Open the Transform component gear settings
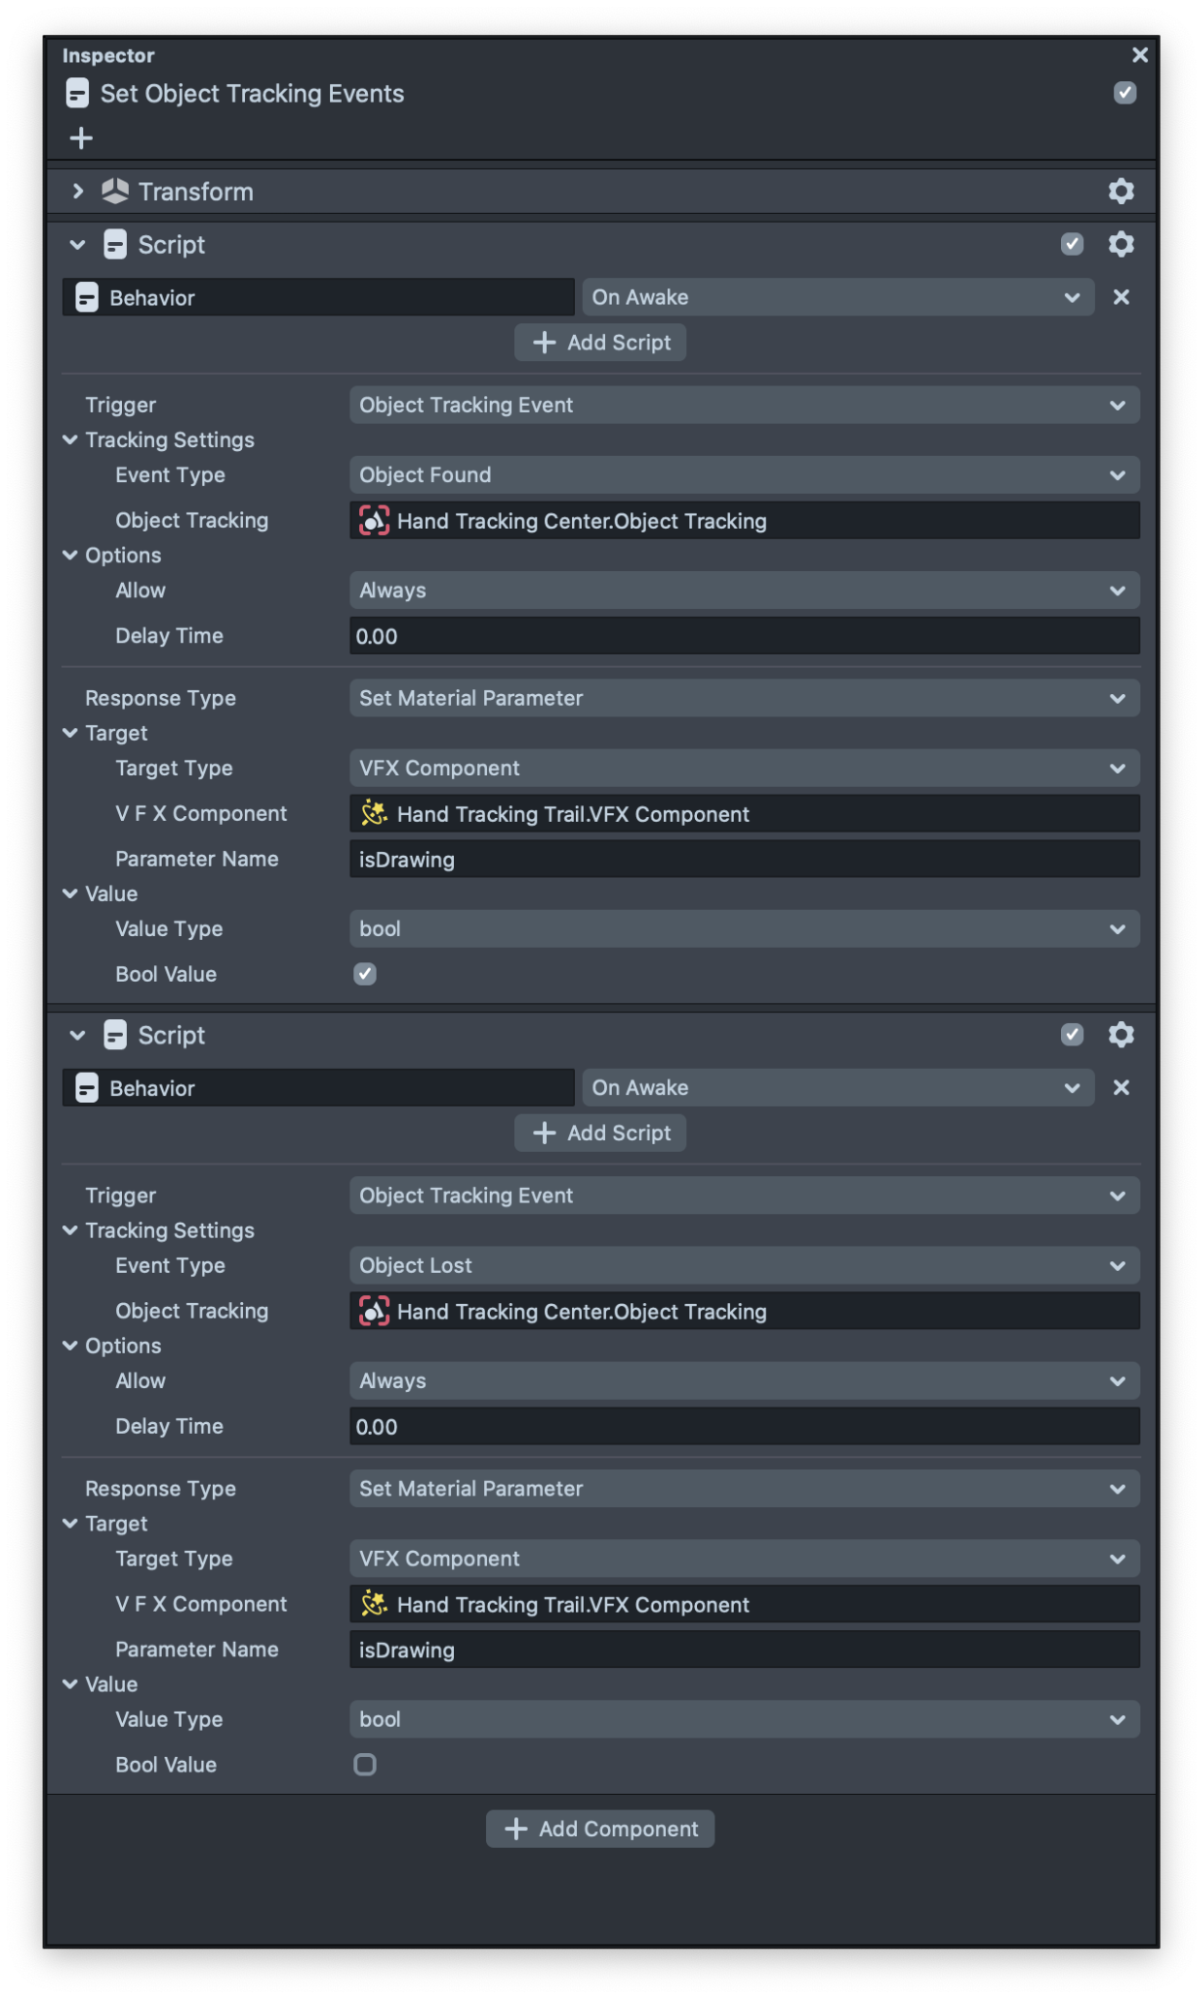Screen dimensions: 1203x1999 point(1121,191)
